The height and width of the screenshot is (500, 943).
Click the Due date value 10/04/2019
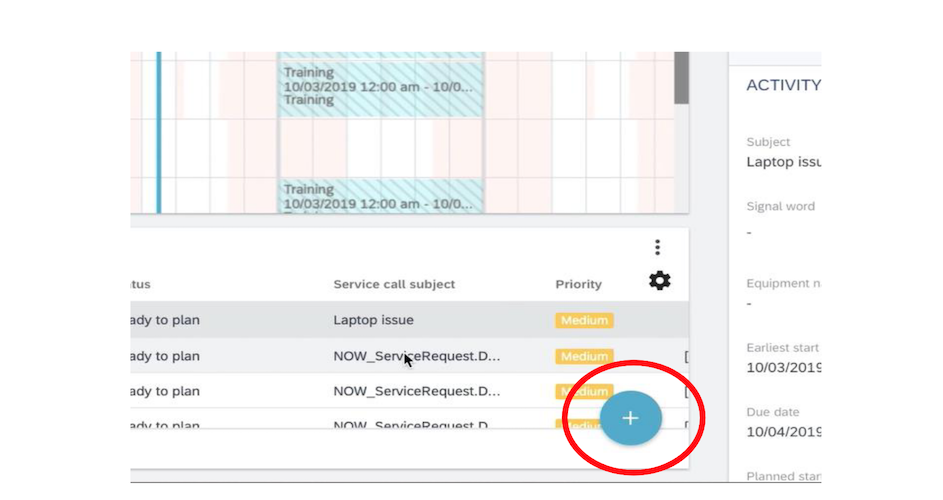coord(783,432)
